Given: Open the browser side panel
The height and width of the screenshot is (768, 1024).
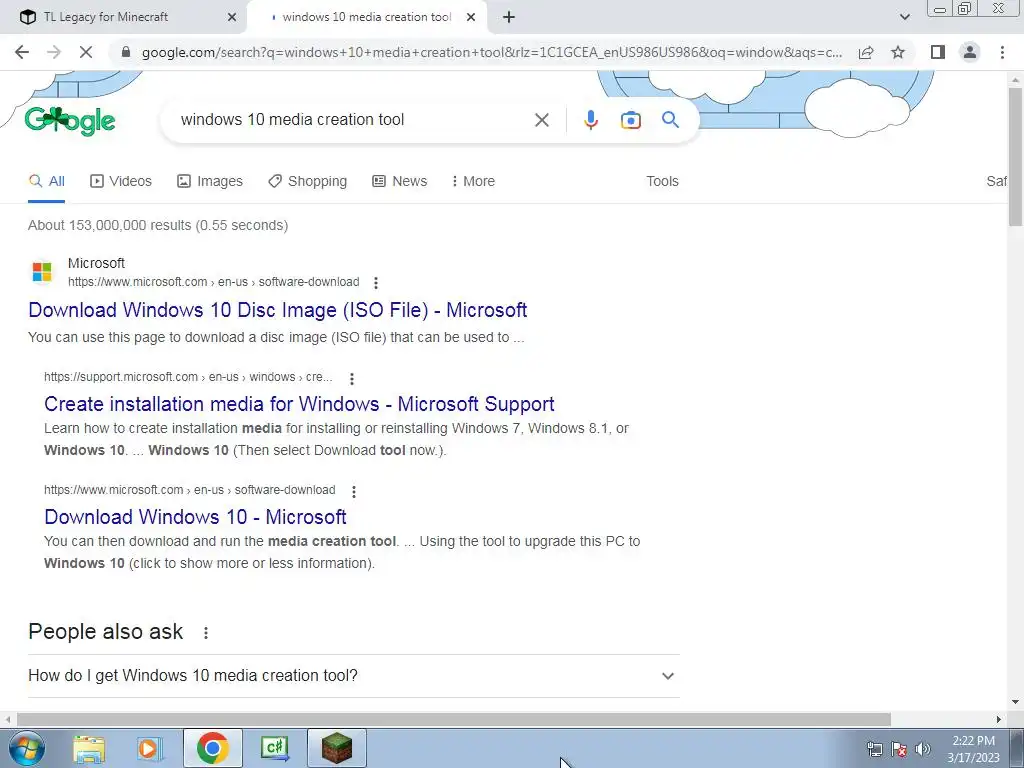Looking at the screenshot, I should 938,52.
